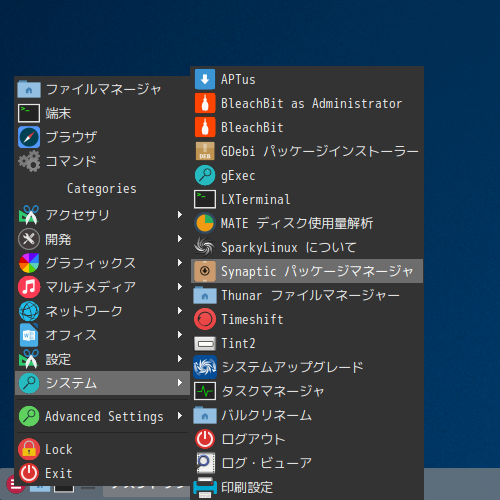500x500 pixels.
Task: Expand the グラフィックス submenu arrow
Action: 180,263
